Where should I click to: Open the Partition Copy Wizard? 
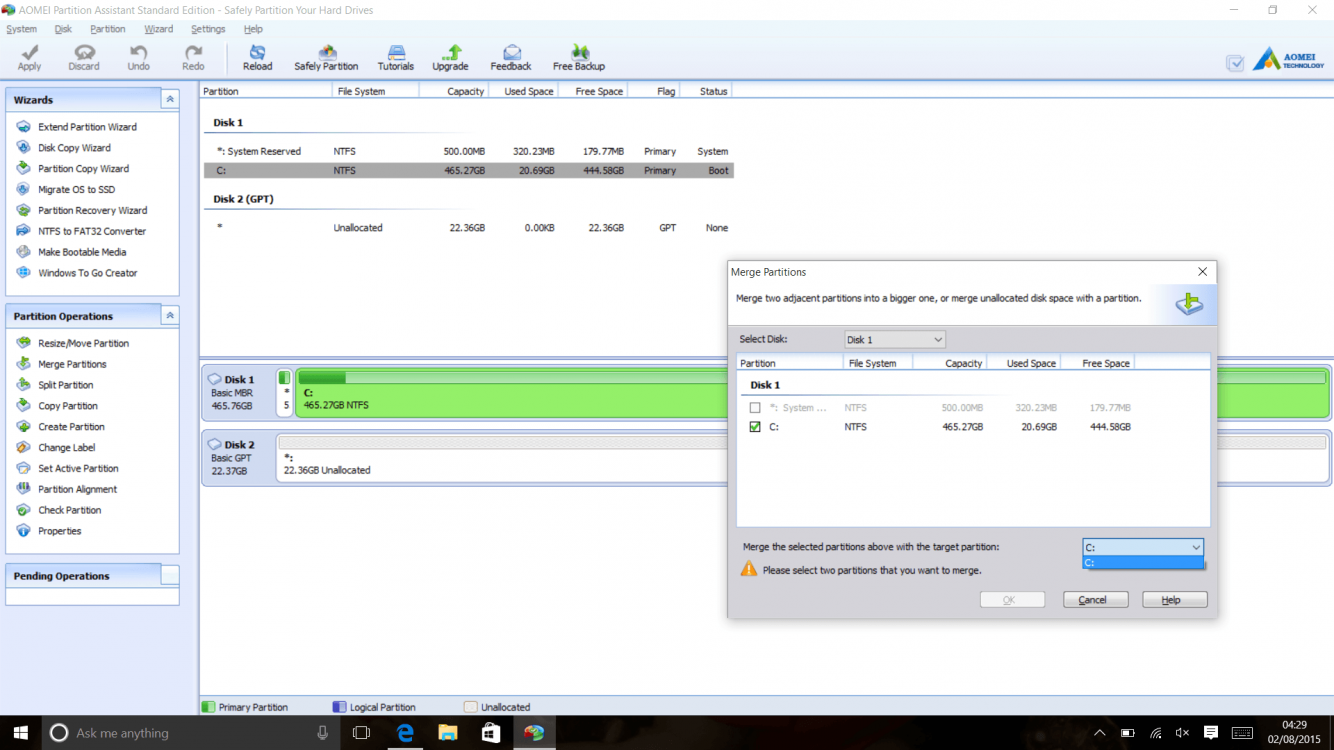click(73, 169)
